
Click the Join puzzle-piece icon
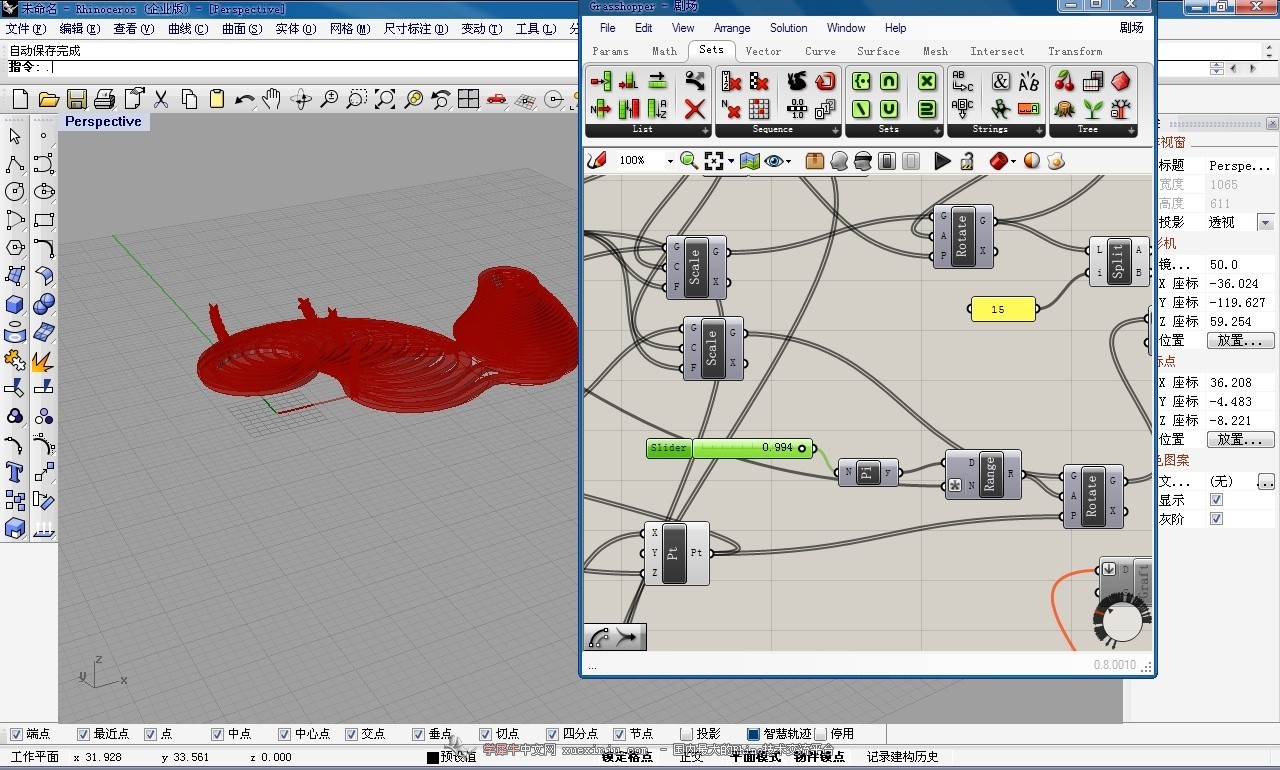[15, 360]
